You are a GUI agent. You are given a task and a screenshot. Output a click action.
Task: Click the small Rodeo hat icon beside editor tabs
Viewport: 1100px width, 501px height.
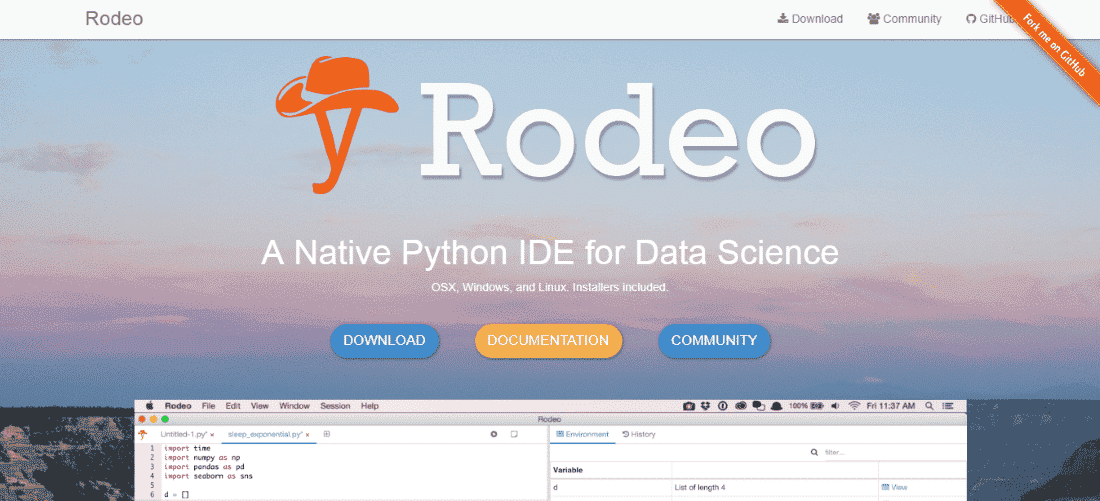[142, 434]
